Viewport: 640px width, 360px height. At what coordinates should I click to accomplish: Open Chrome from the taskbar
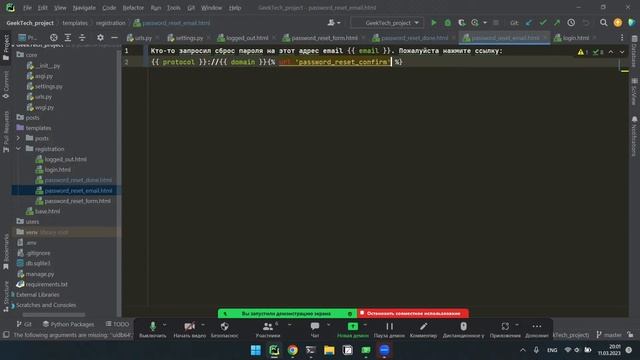[x=292, y=350]
